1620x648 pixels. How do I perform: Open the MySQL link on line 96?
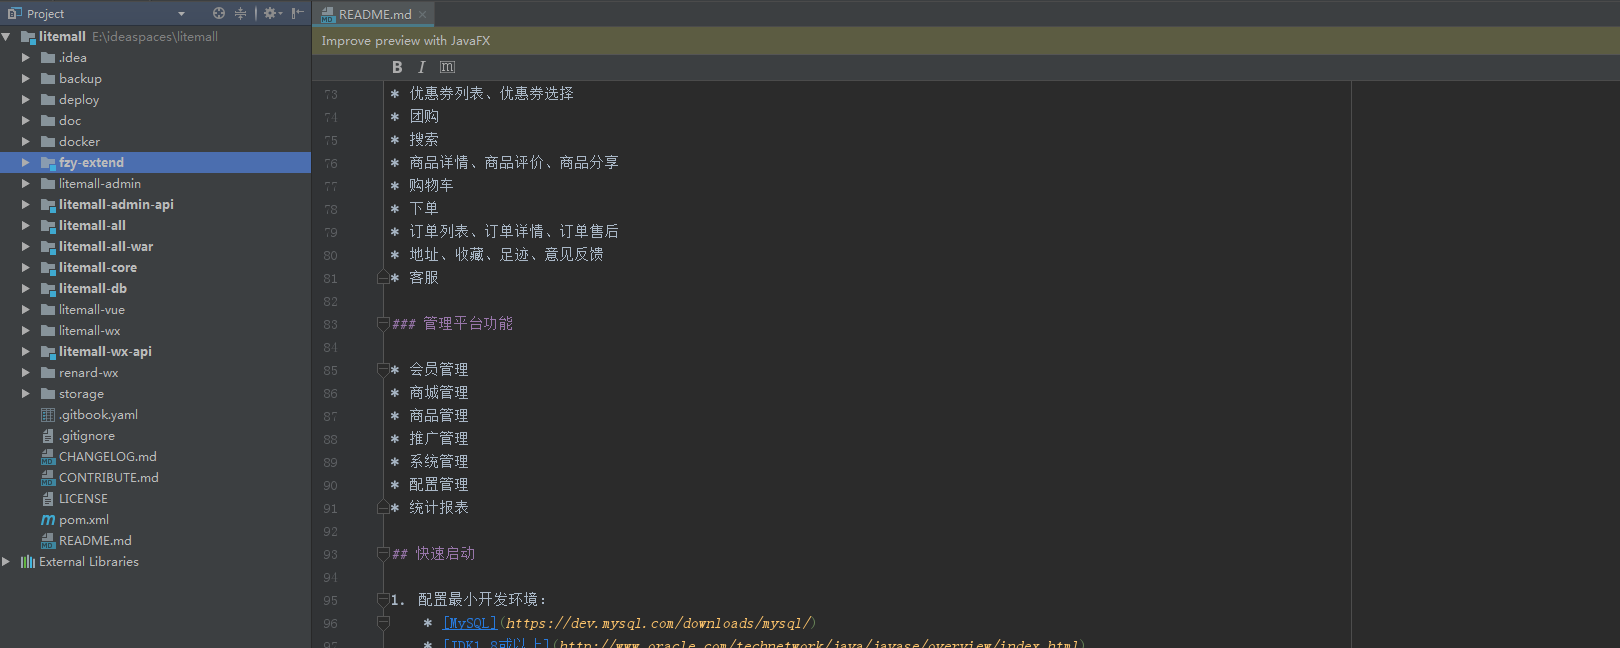click(470, 623)
